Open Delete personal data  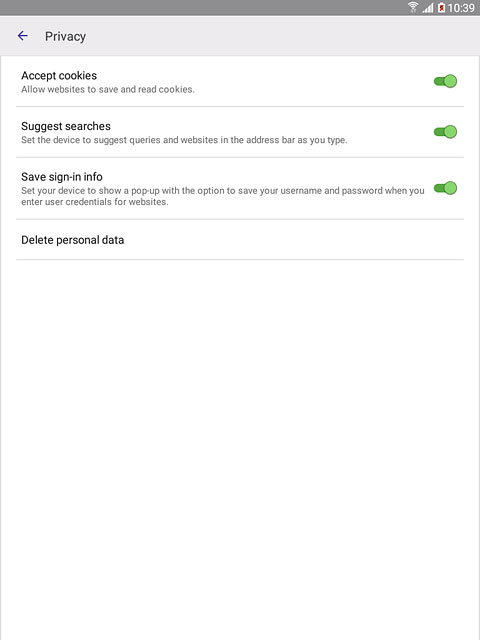coord(240,240)
